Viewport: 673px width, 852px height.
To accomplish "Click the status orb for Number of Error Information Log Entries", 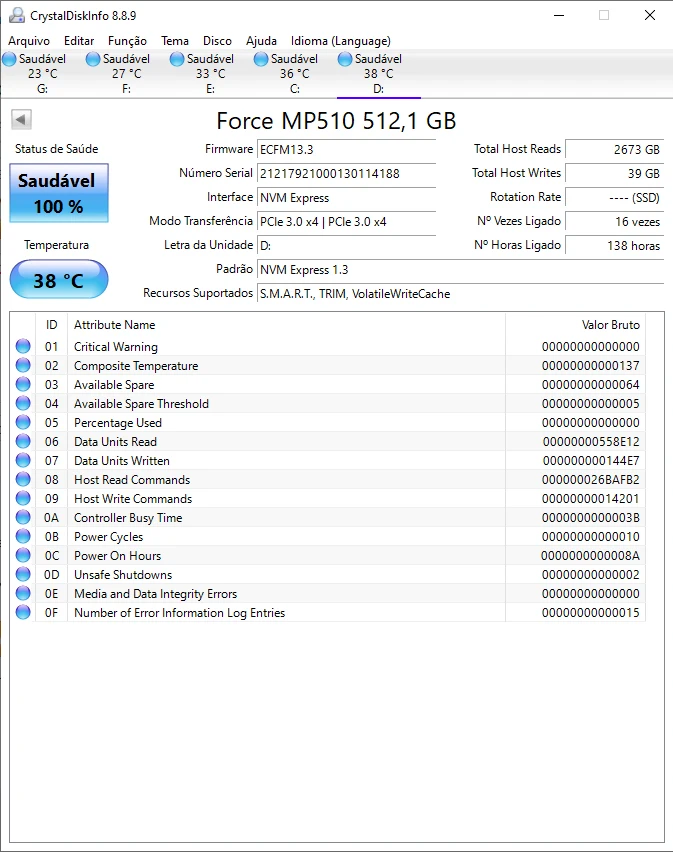I will coord(23,612).
